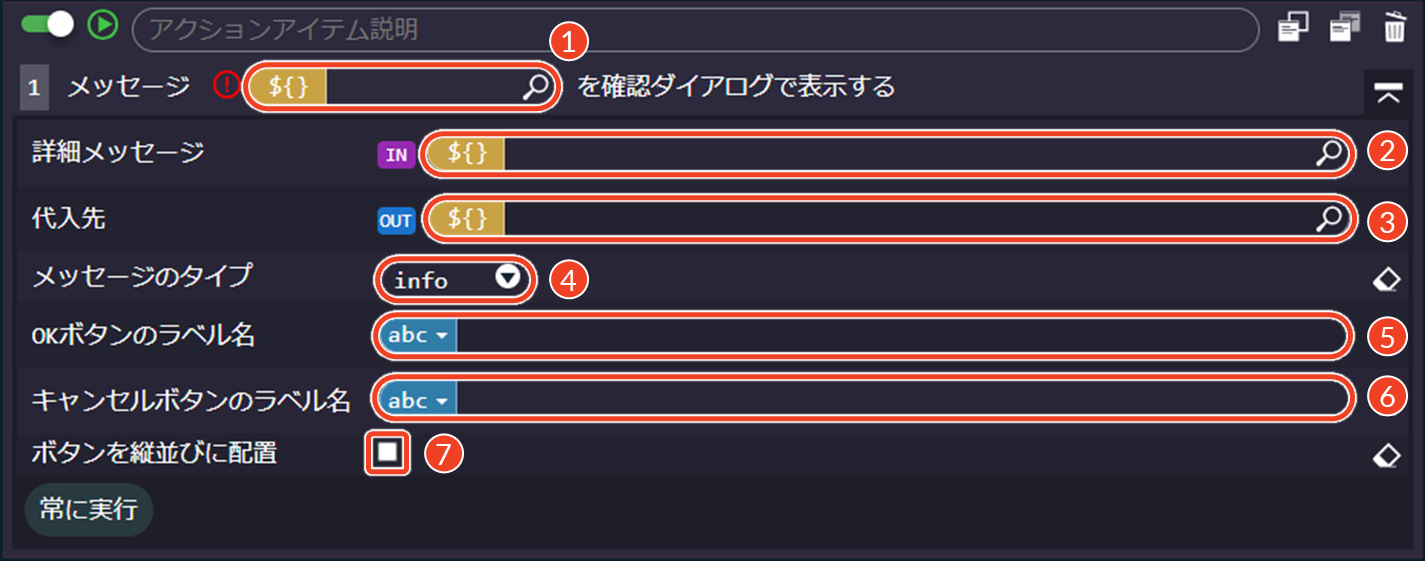Reset ボタンを縦並びに配置 with eraser icon
The width and height of the screenshot is (1425, 562).
coord(1386,456)
